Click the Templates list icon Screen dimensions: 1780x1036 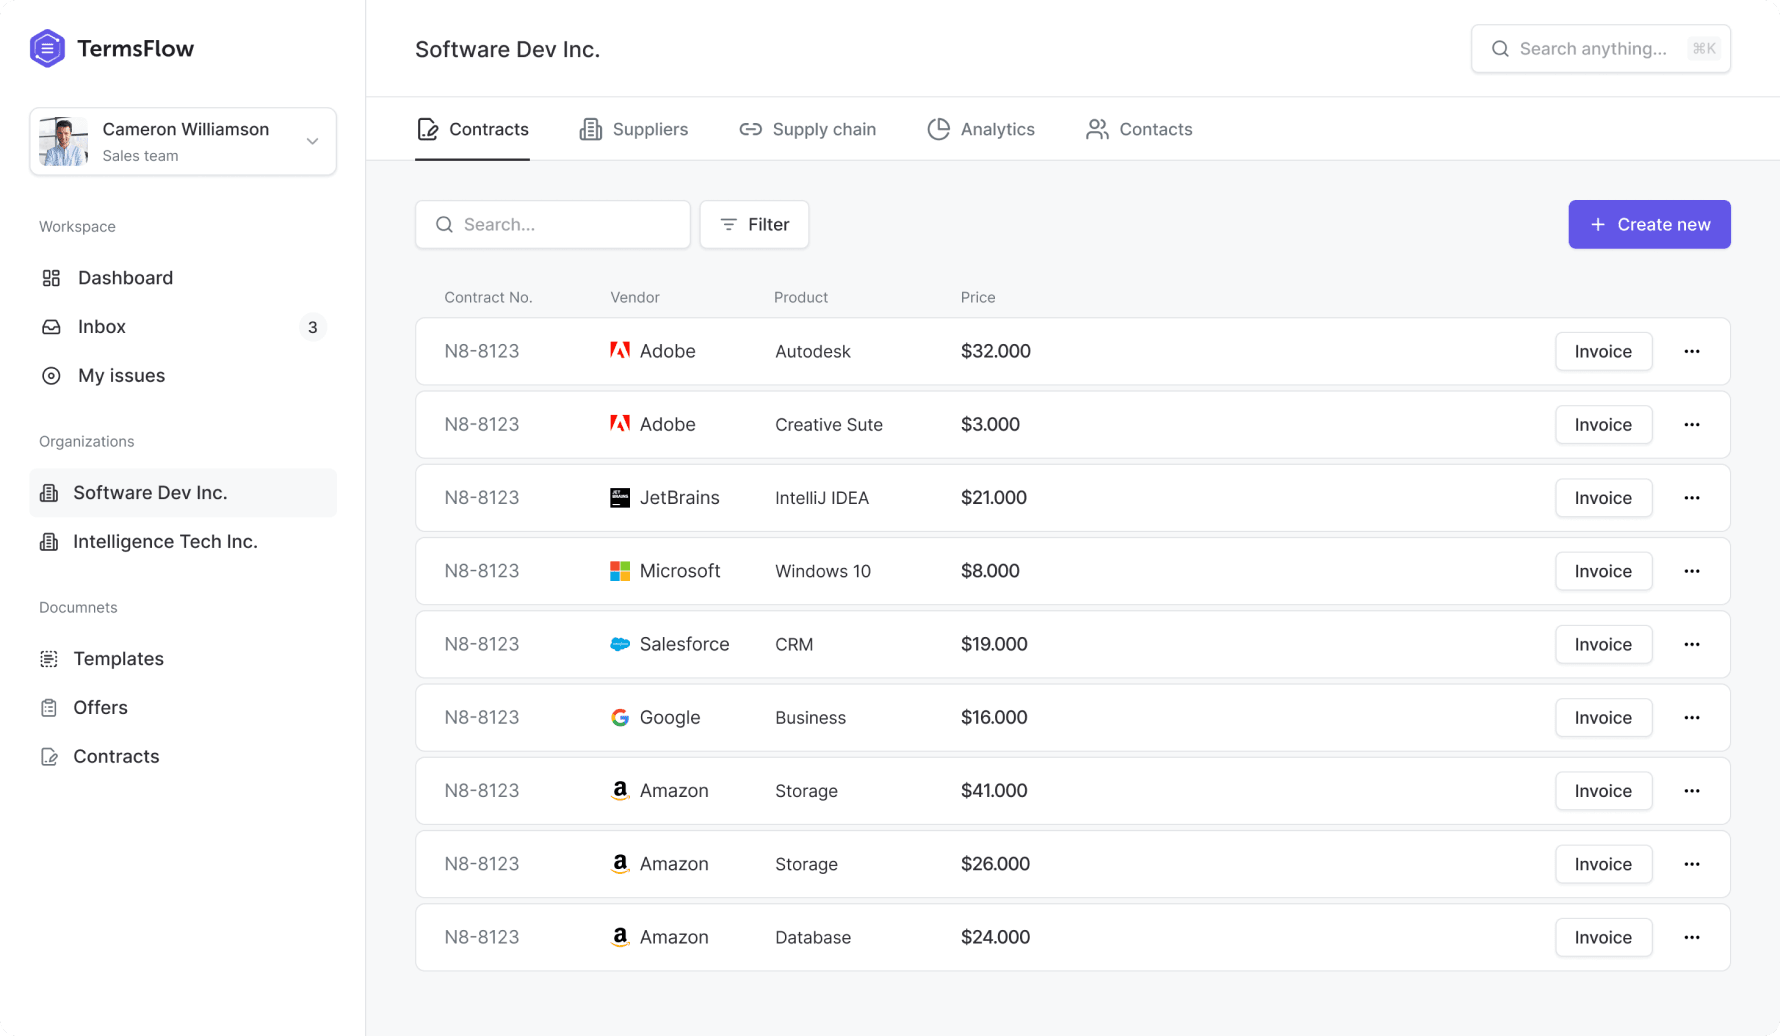pos(49,659)
